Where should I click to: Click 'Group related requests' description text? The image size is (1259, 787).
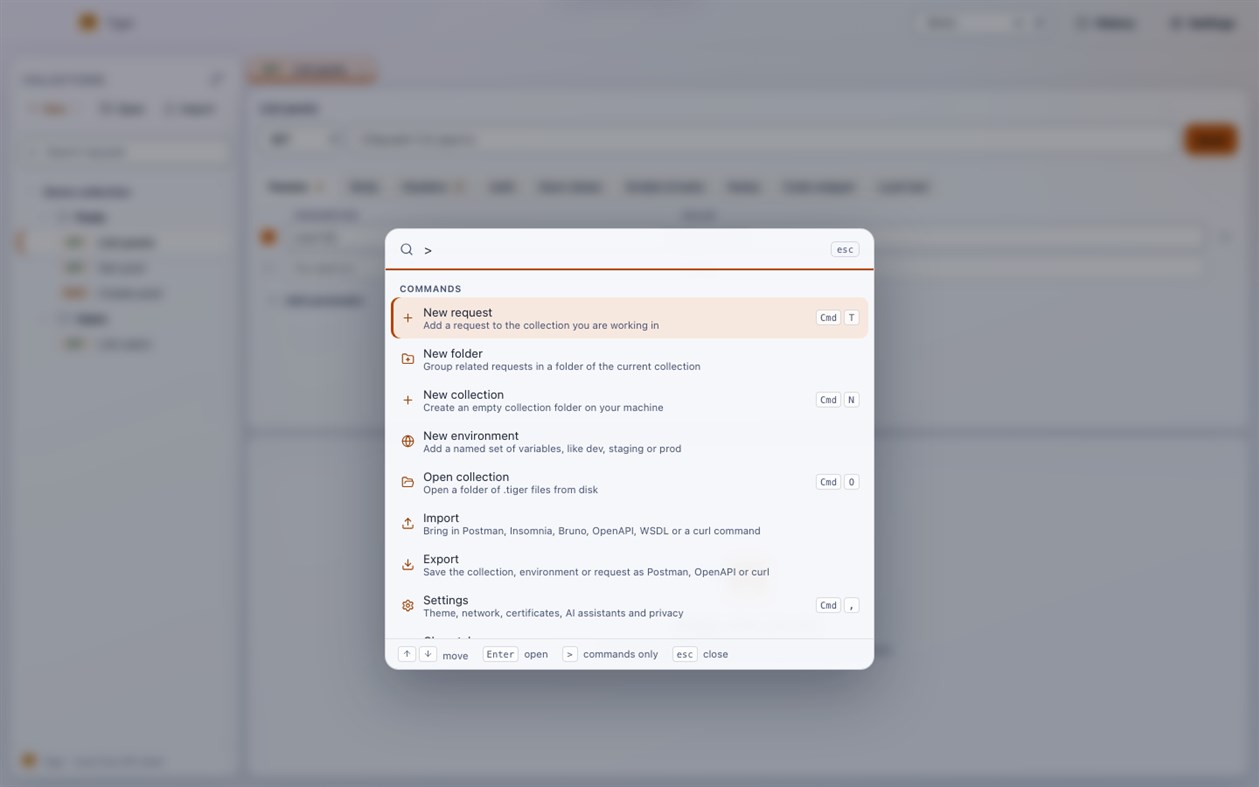562,367
